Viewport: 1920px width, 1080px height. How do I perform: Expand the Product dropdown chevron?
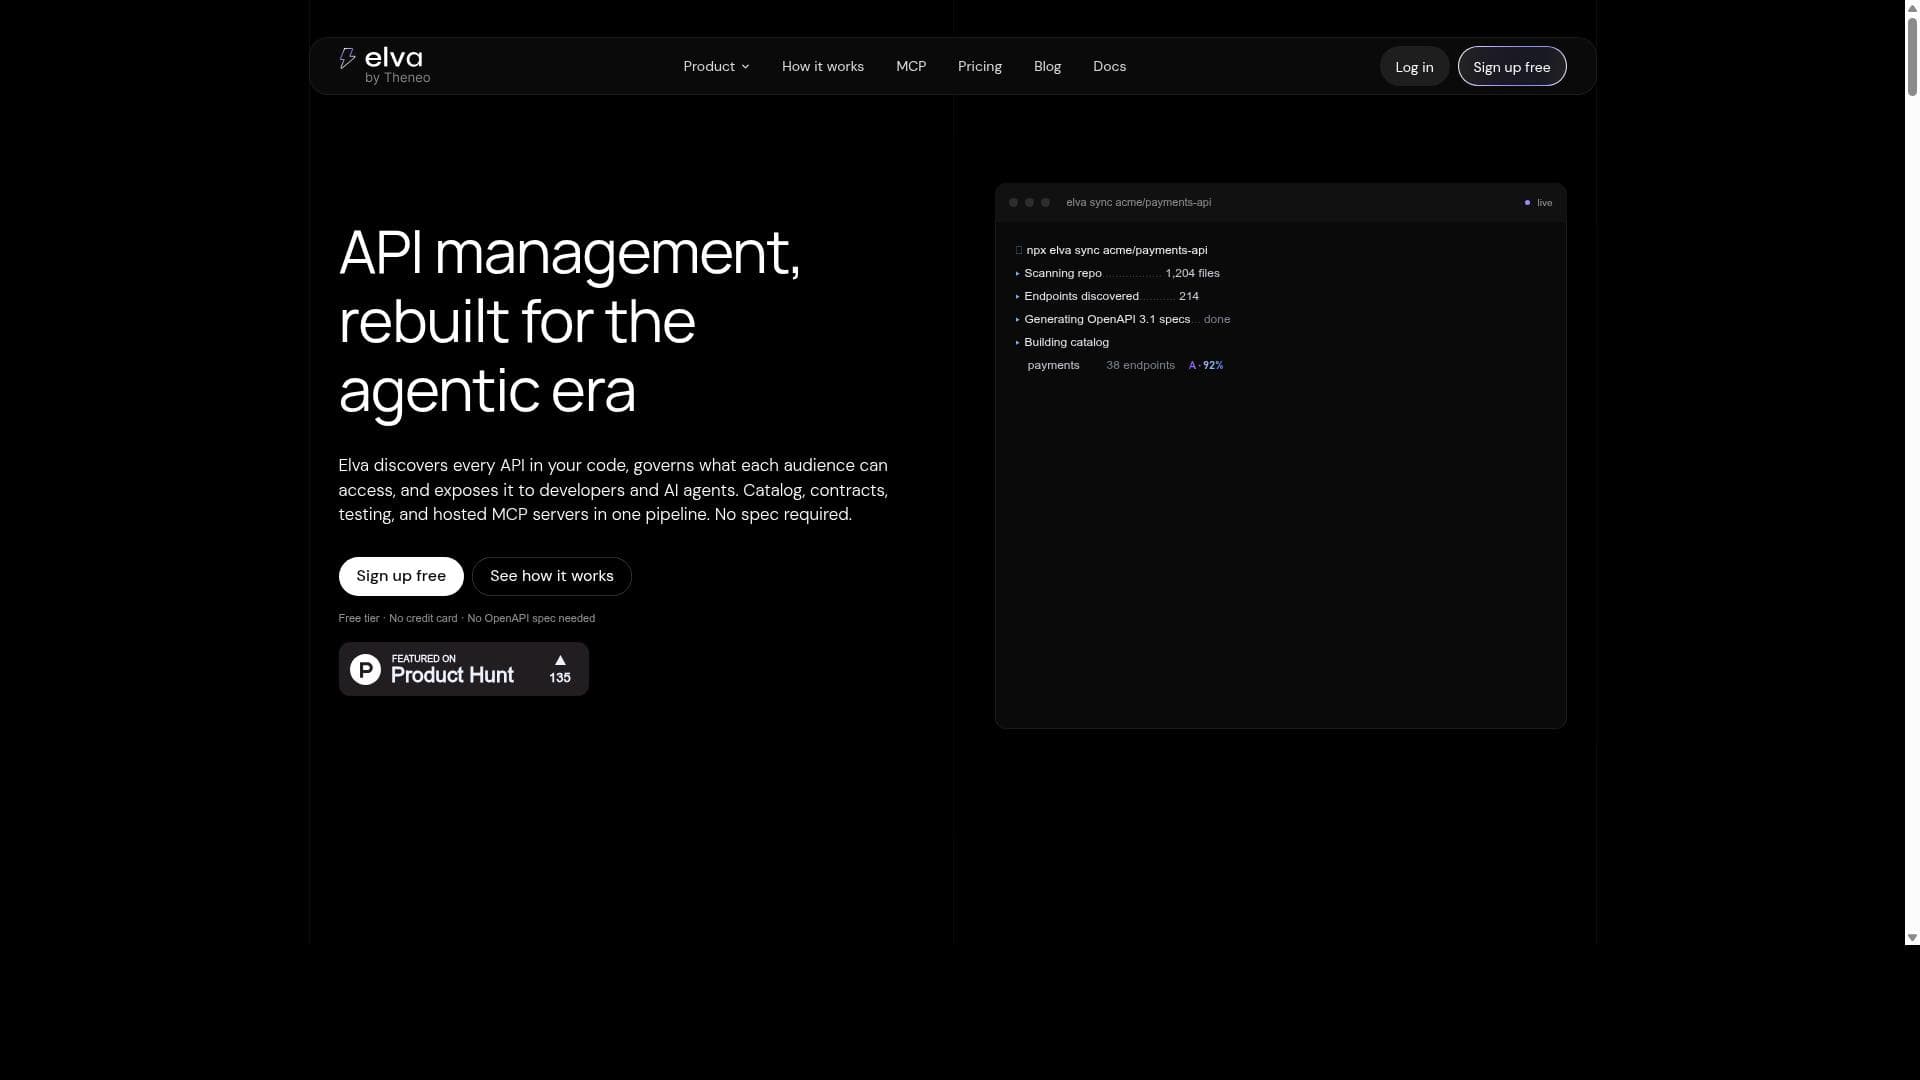click(x=745, y=67)
